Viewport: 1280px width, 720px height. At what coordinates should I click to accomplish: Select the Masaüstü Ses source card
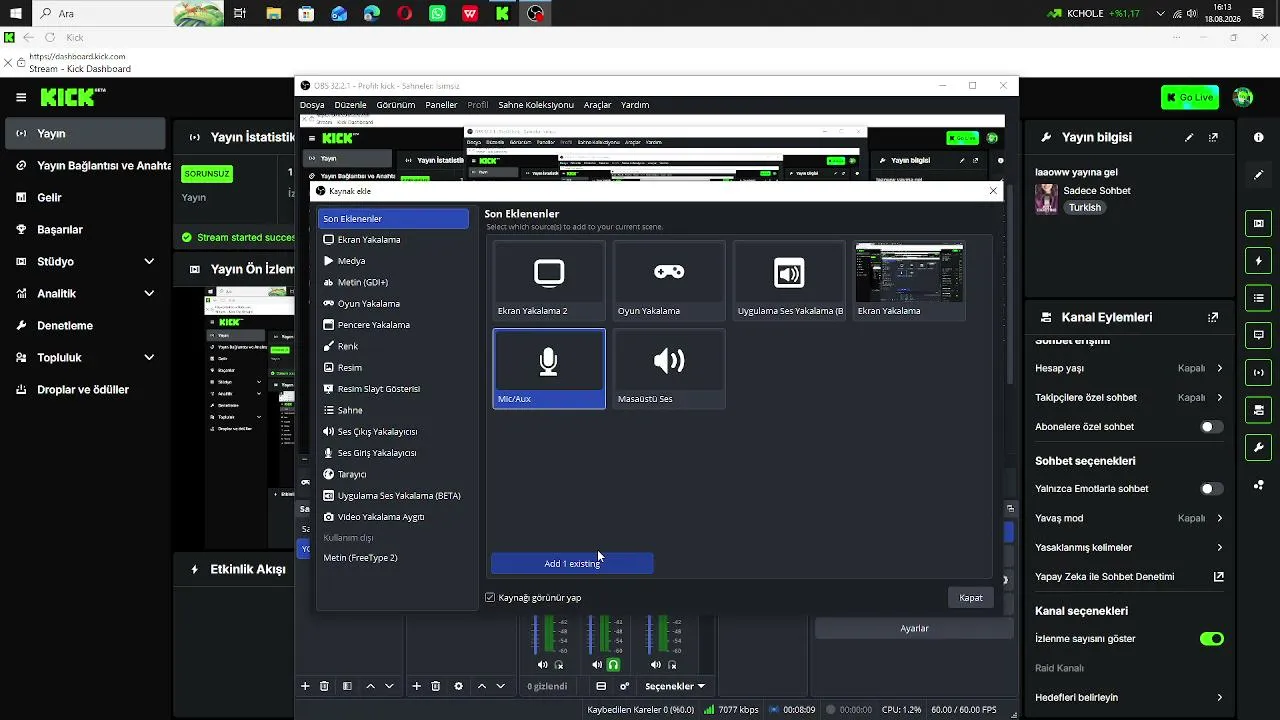669,368
